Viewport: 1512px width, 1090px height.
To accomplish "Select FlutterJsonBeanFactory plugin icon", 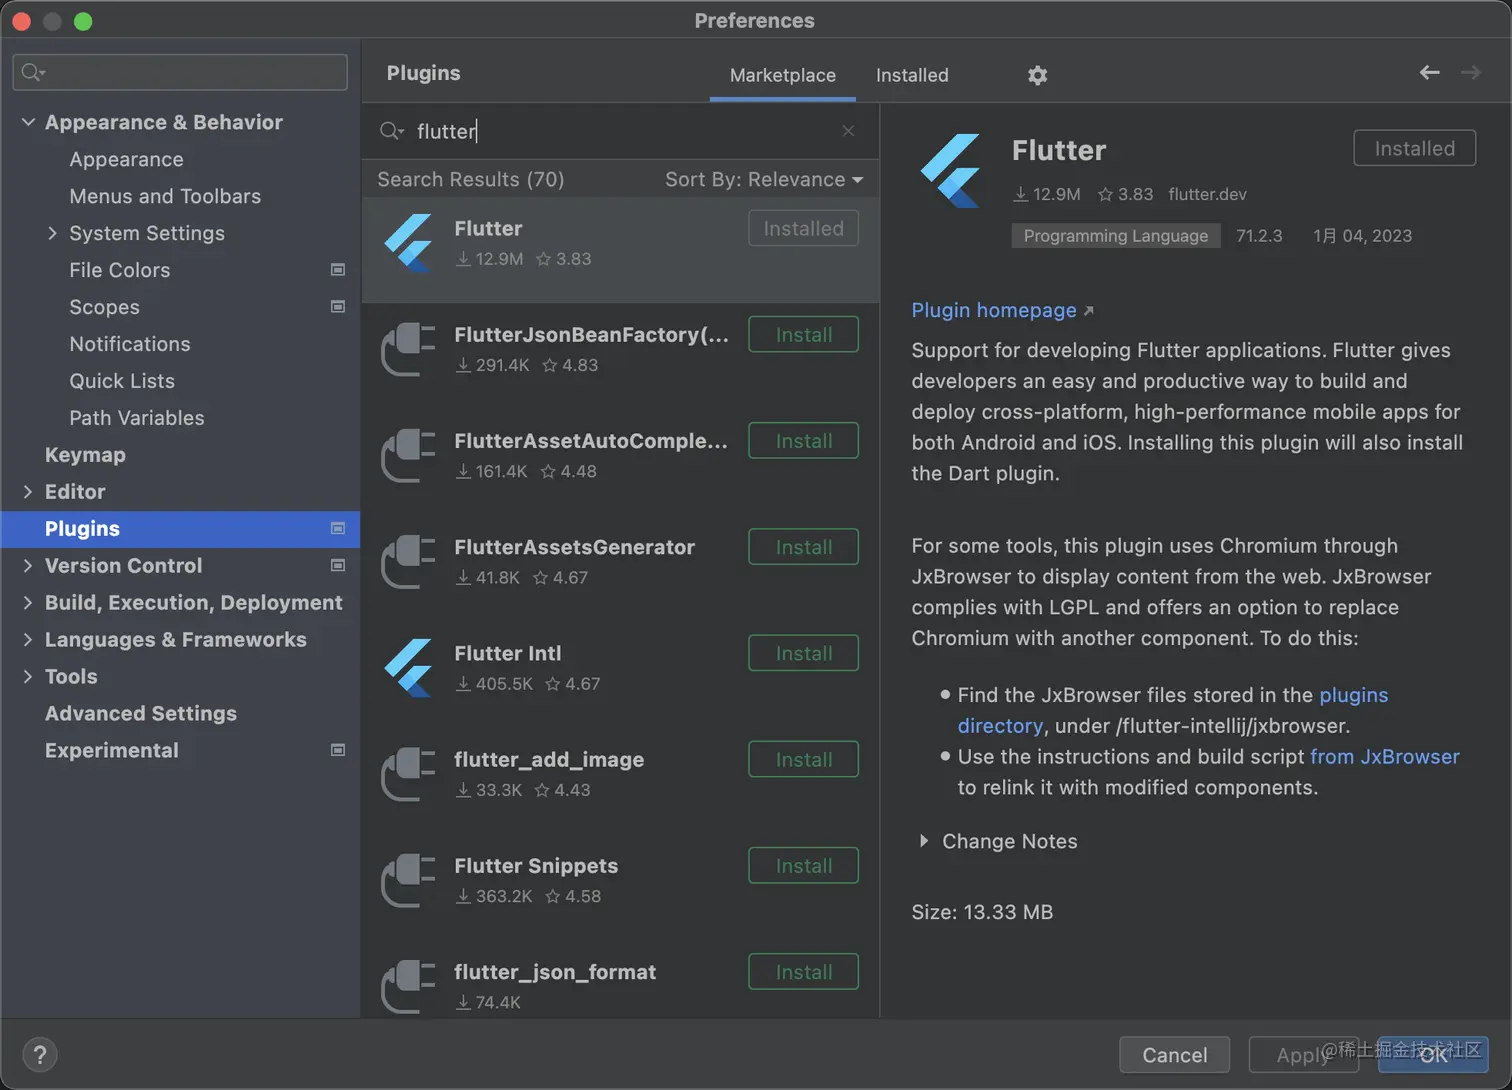I will [408, 349].
